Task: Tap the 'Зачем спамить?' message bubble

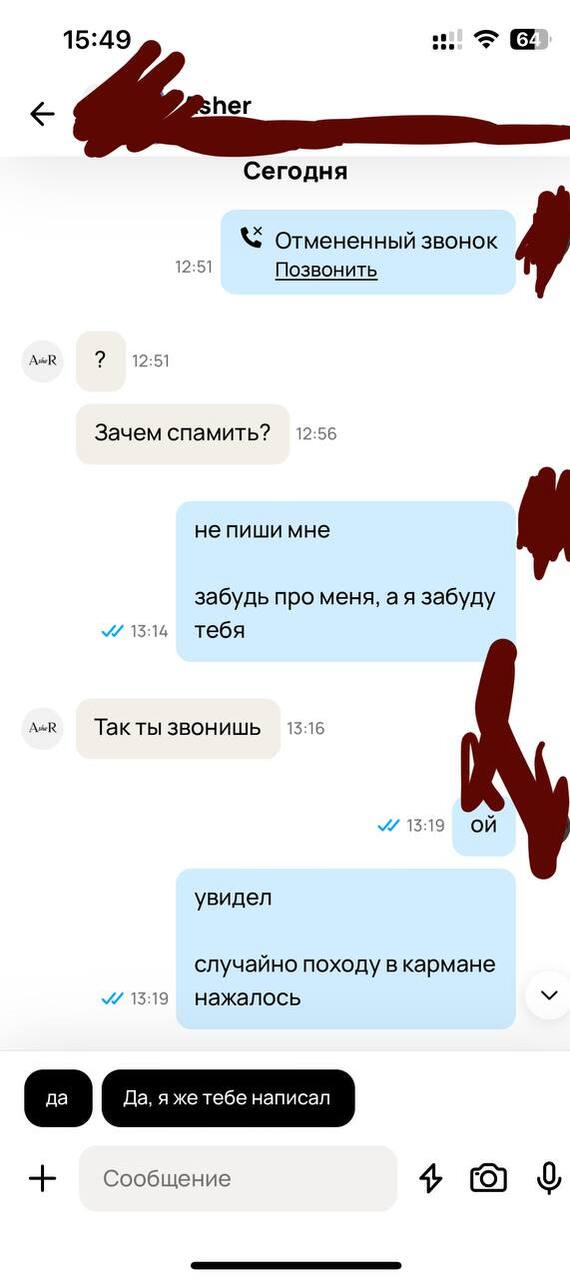Action: 183,434
